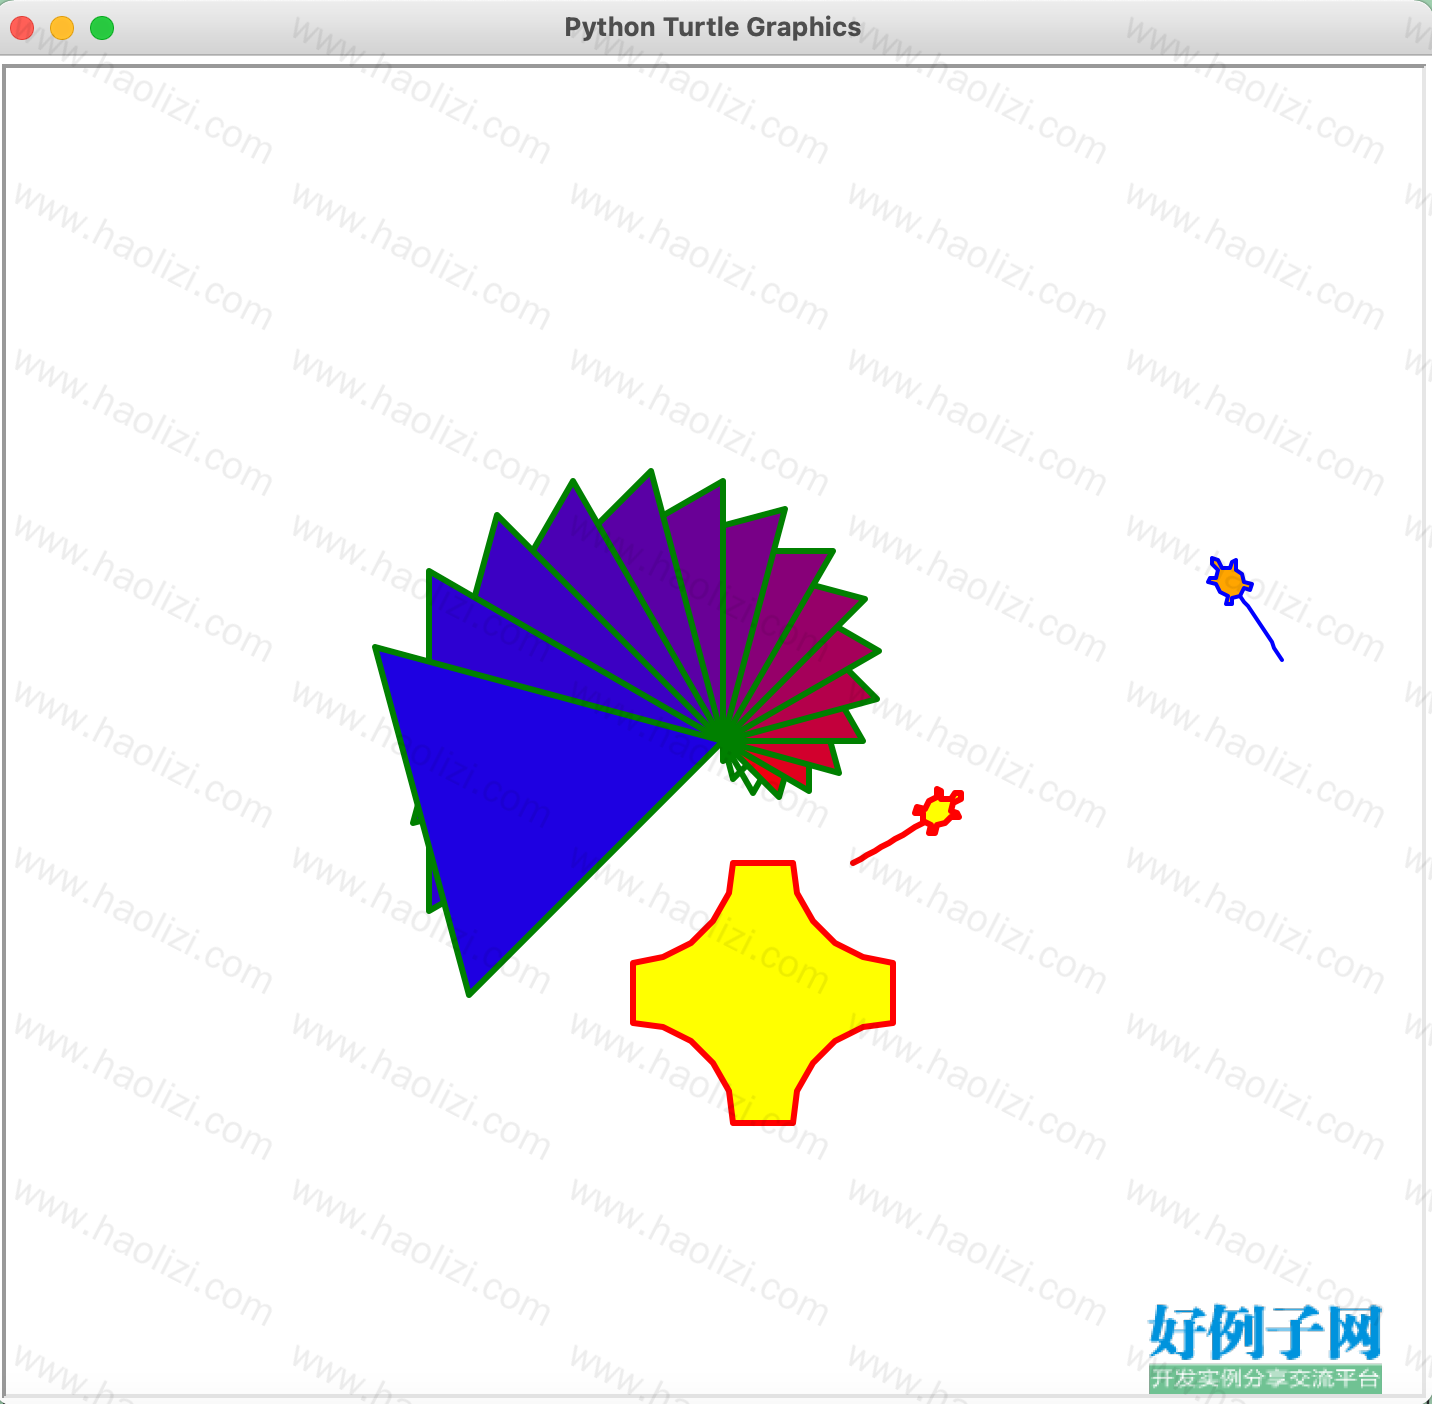Click the yellow turtle with red outline
This screenshot has height=1404, width=1432.
coord(938,810)
